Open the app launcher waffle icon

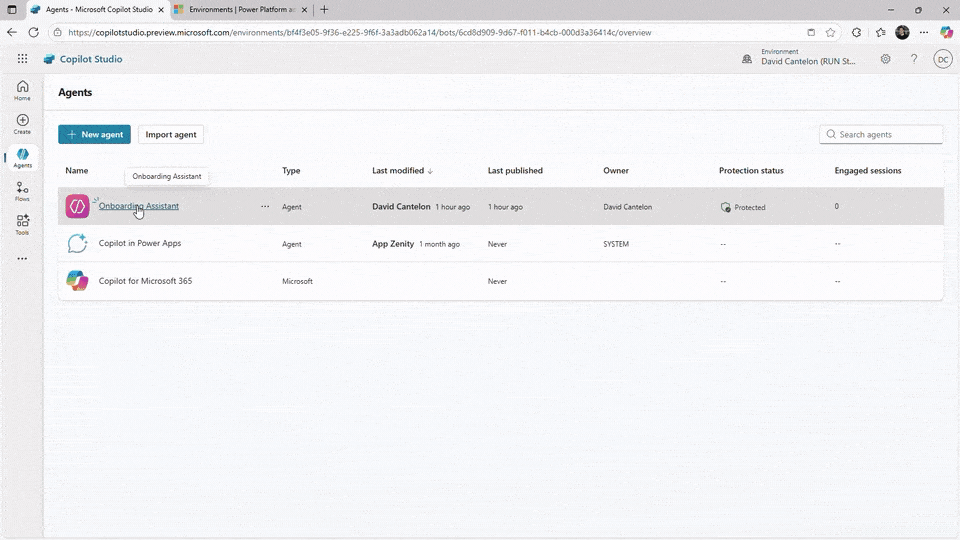pos(22,59)
